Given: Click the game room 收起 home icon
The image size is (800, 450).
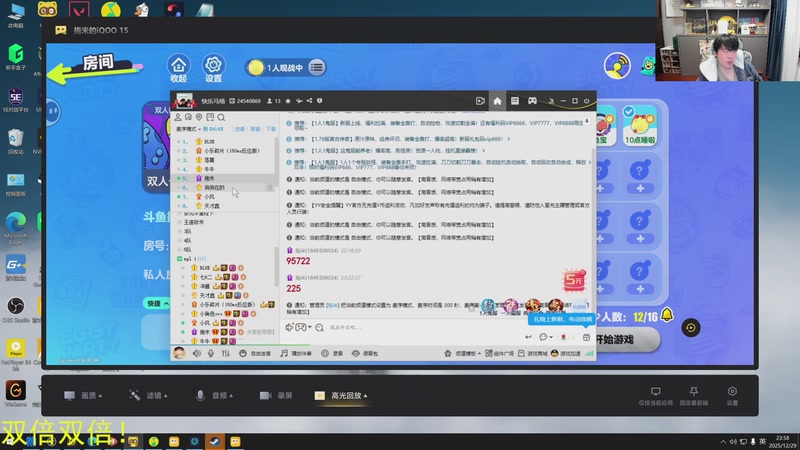Looking at the screenshot, I should click(x=178, y=68).
